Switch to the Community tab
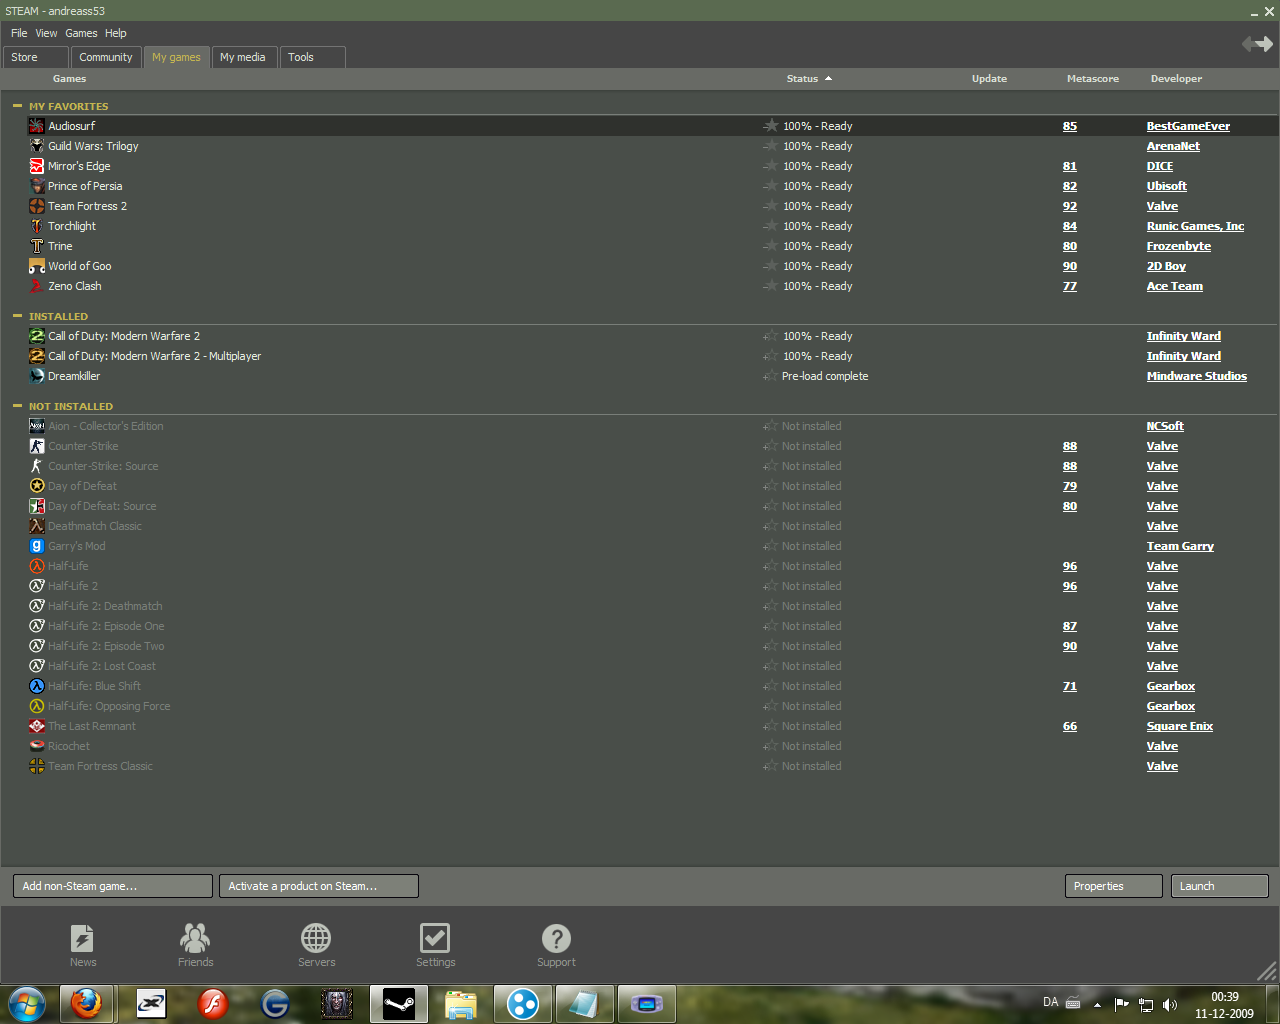Screen dimensions: 1280x1024 tap(106, 57)
